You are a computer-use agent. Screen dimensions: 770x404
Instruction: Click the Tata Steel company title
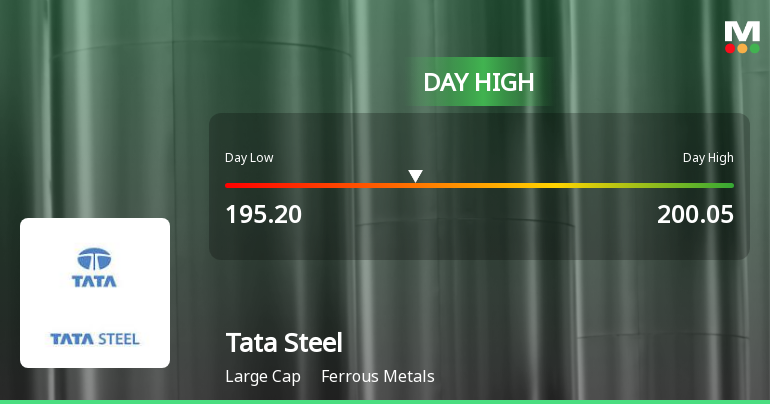tap(284, 343)
